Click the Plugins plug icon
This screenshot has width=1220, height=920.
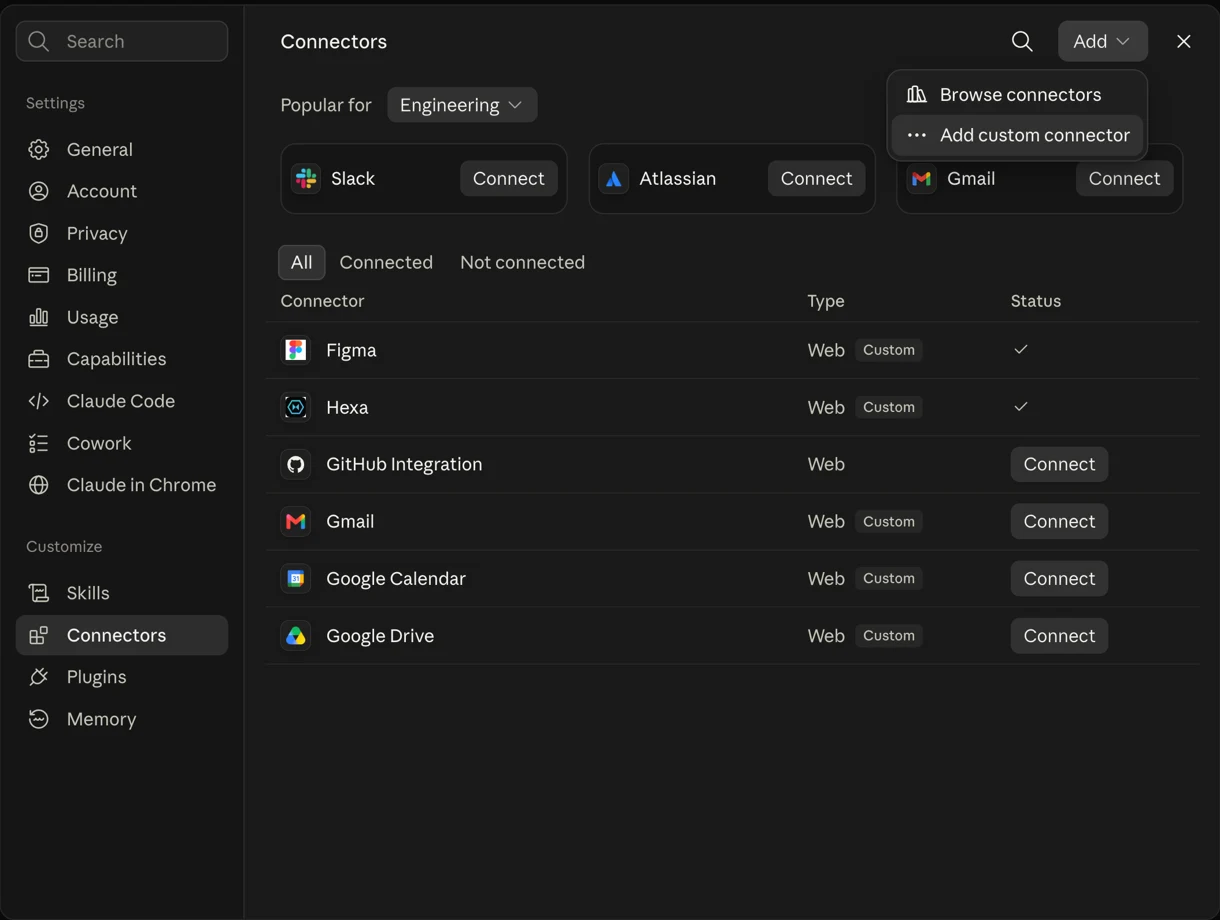point(39,677)
